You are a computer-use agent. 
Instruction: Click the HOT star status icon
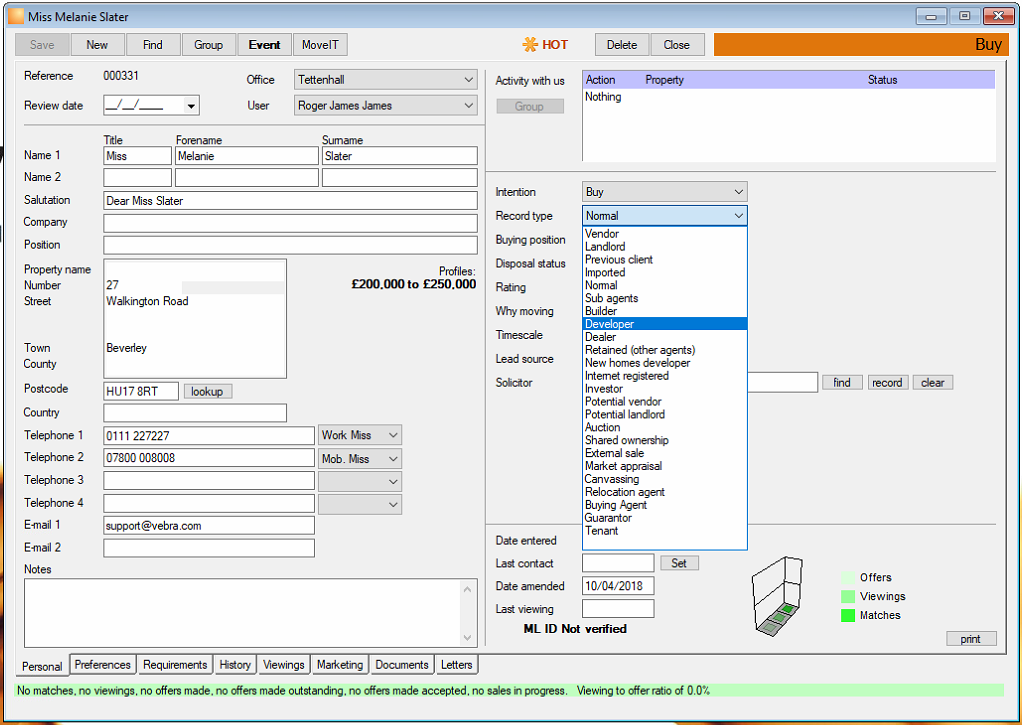529,44
